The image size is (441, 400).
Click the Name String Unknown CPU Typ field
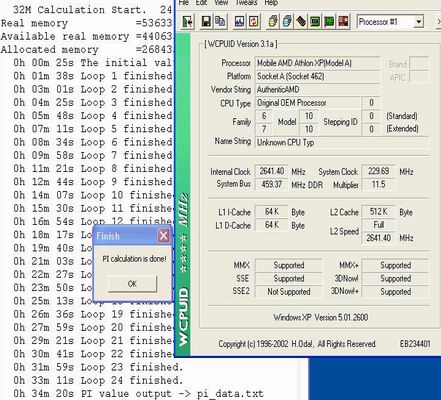tap(342, 142)
